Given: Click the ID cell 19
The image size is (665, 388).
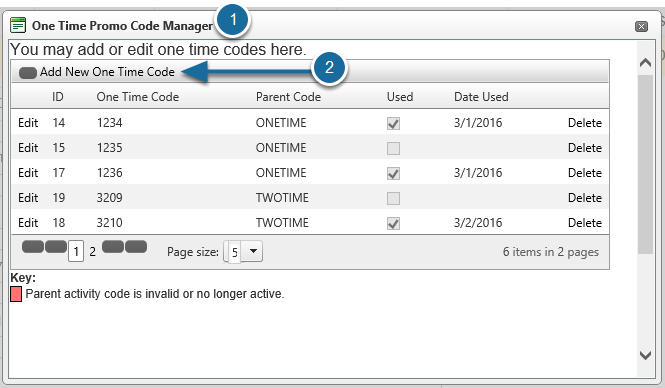Looking at the screenshot, I should coord(59,198).
